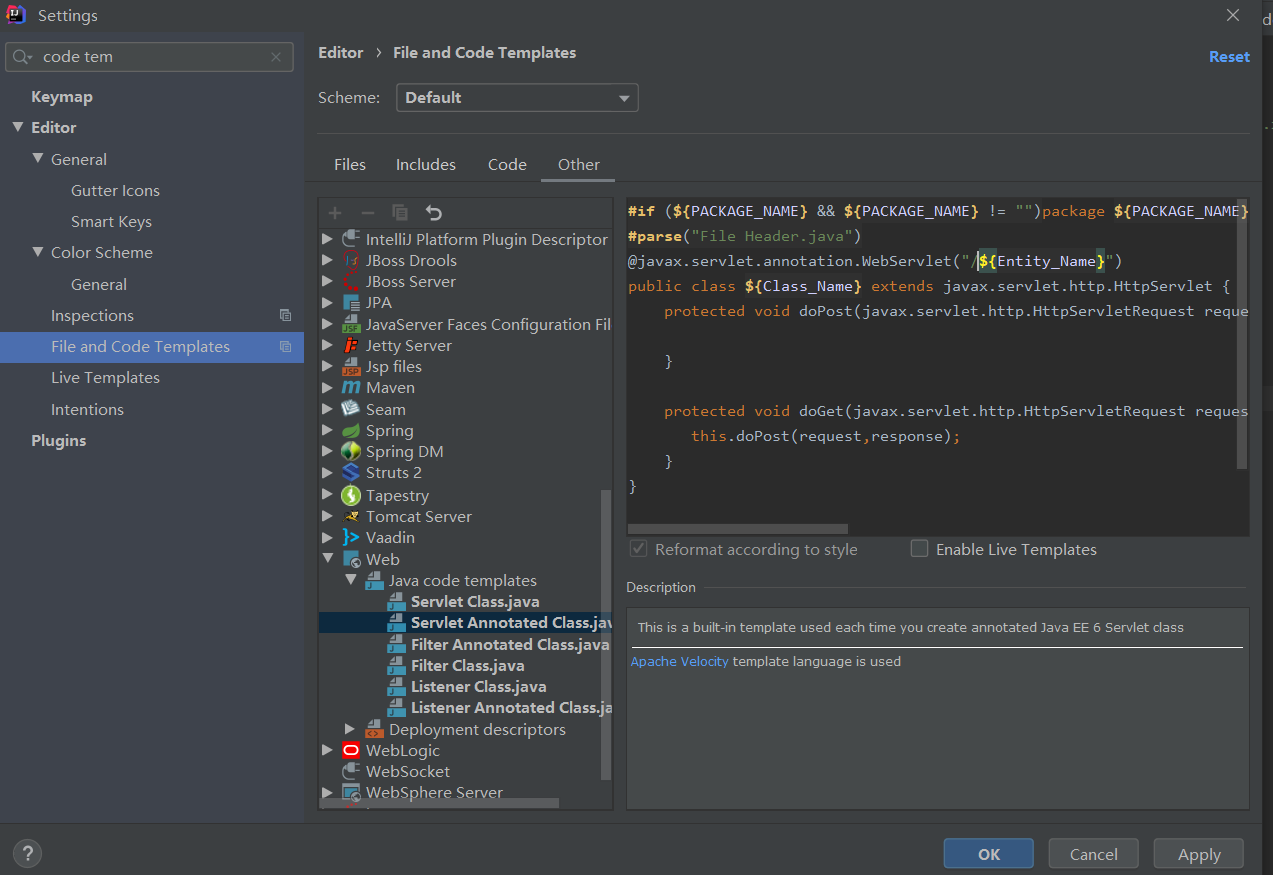The image size is (1273, 875).
Task: Switch to the Files tab
Action: pos(350,165)
